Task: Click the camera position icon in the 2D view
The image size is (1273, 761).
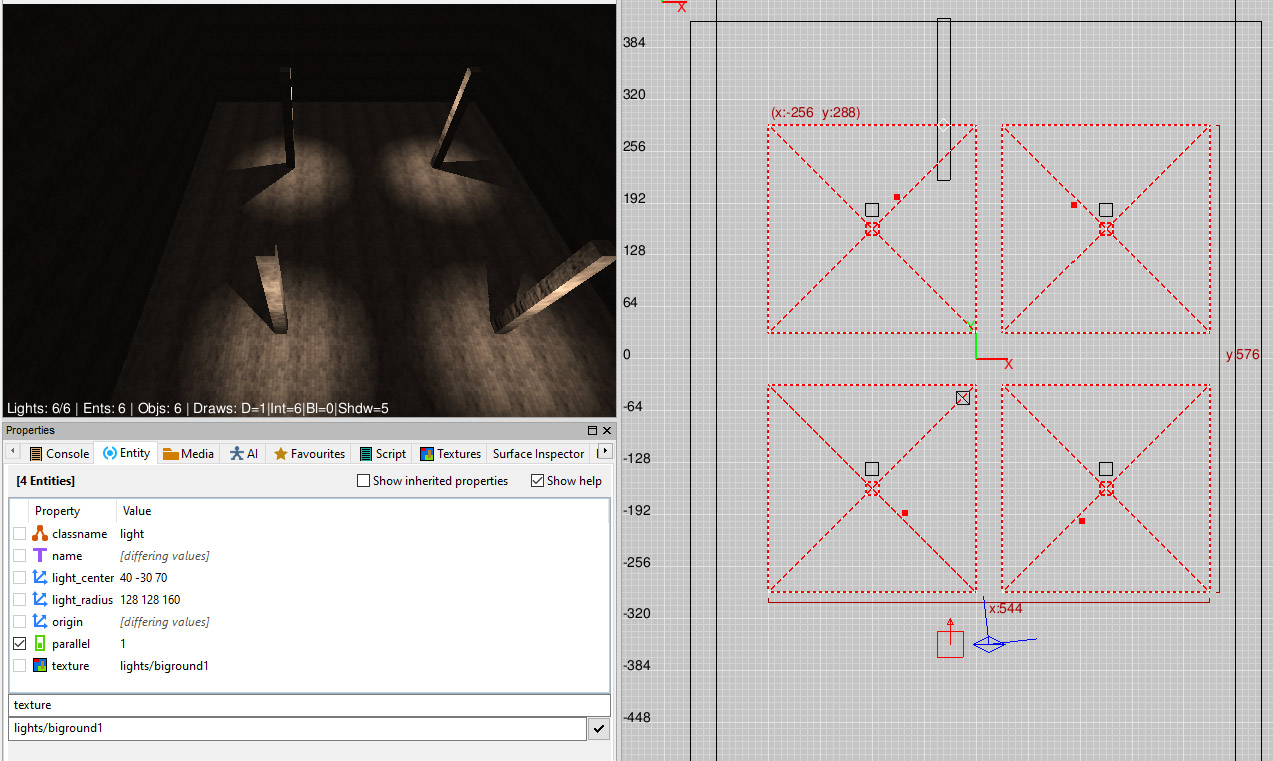Action: (x=989, y=644)
